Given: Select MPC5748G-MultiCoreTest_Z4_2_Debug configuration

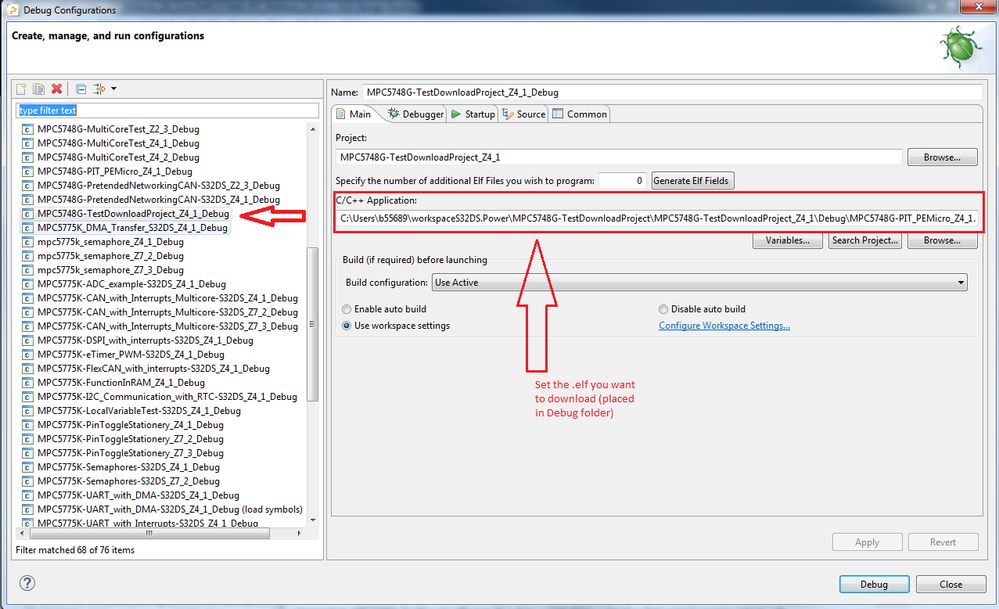Looking at the screenshot, I should tap(118, 157).
